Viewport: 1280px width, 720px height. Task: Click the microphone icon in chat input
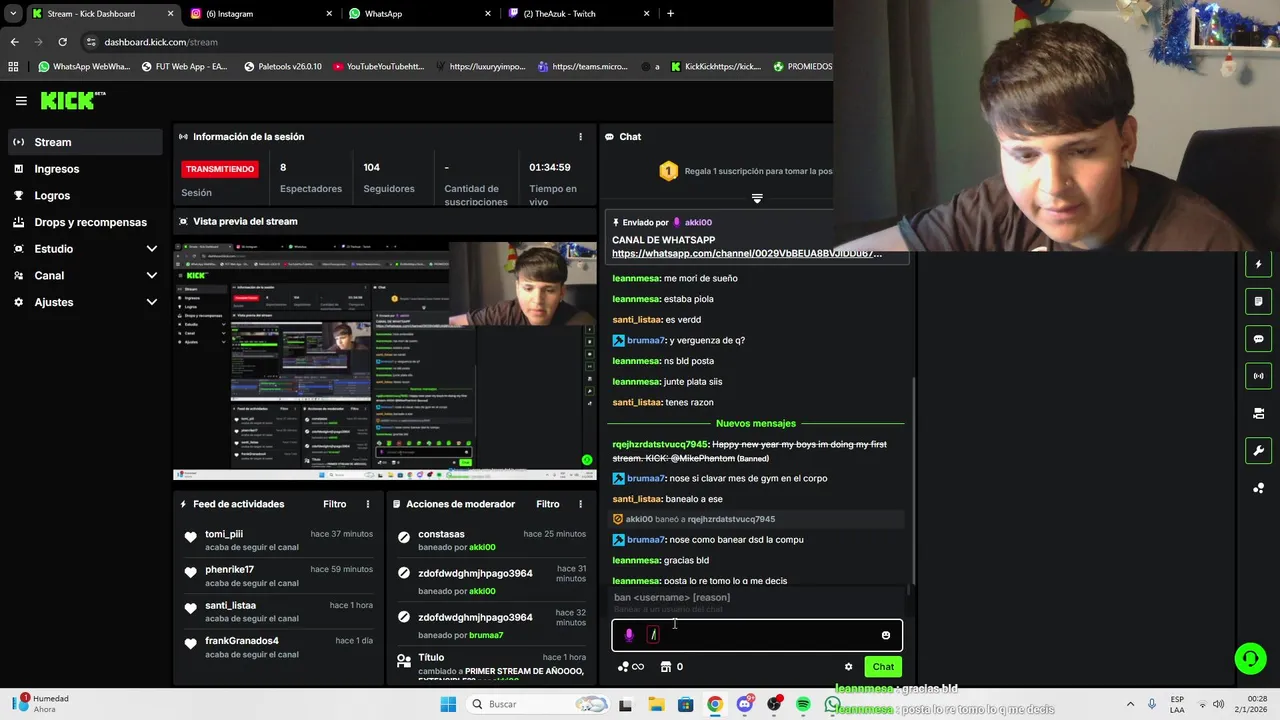click(629, 635)
